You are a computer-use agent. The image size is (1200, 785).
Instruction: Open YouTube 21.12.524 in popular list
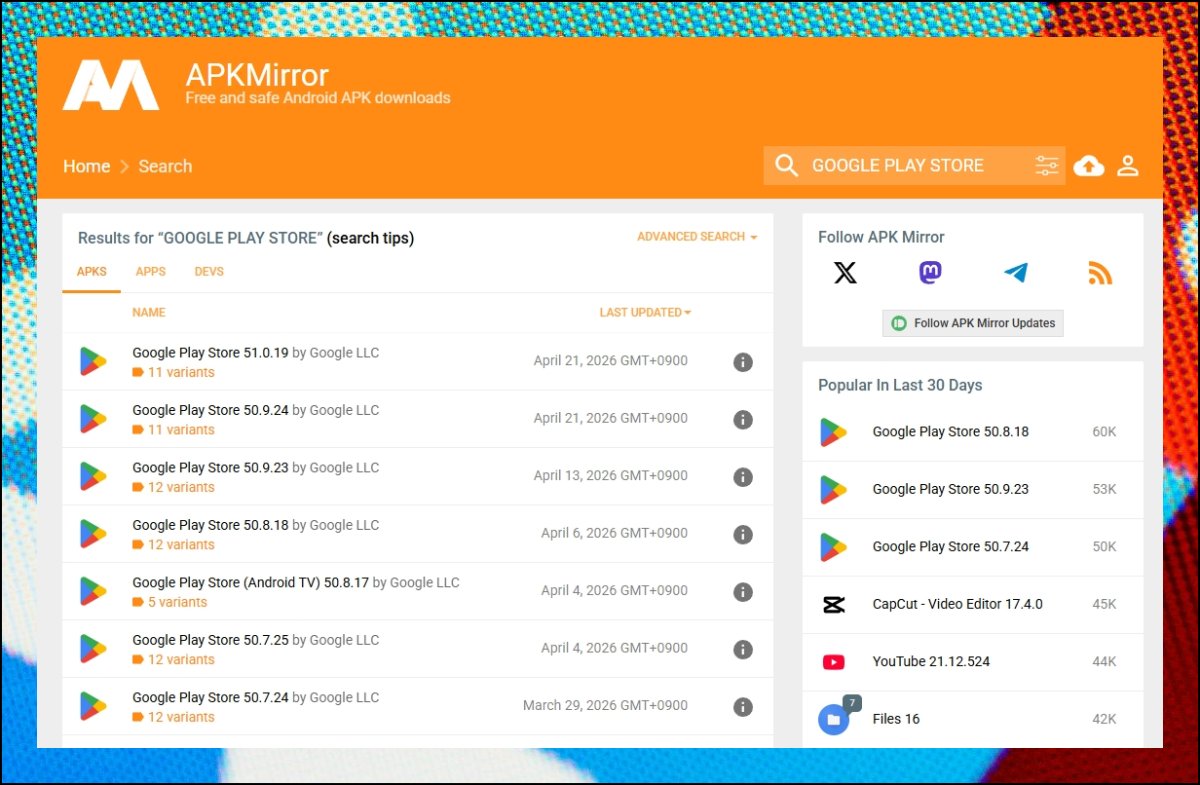pos(931,662)
